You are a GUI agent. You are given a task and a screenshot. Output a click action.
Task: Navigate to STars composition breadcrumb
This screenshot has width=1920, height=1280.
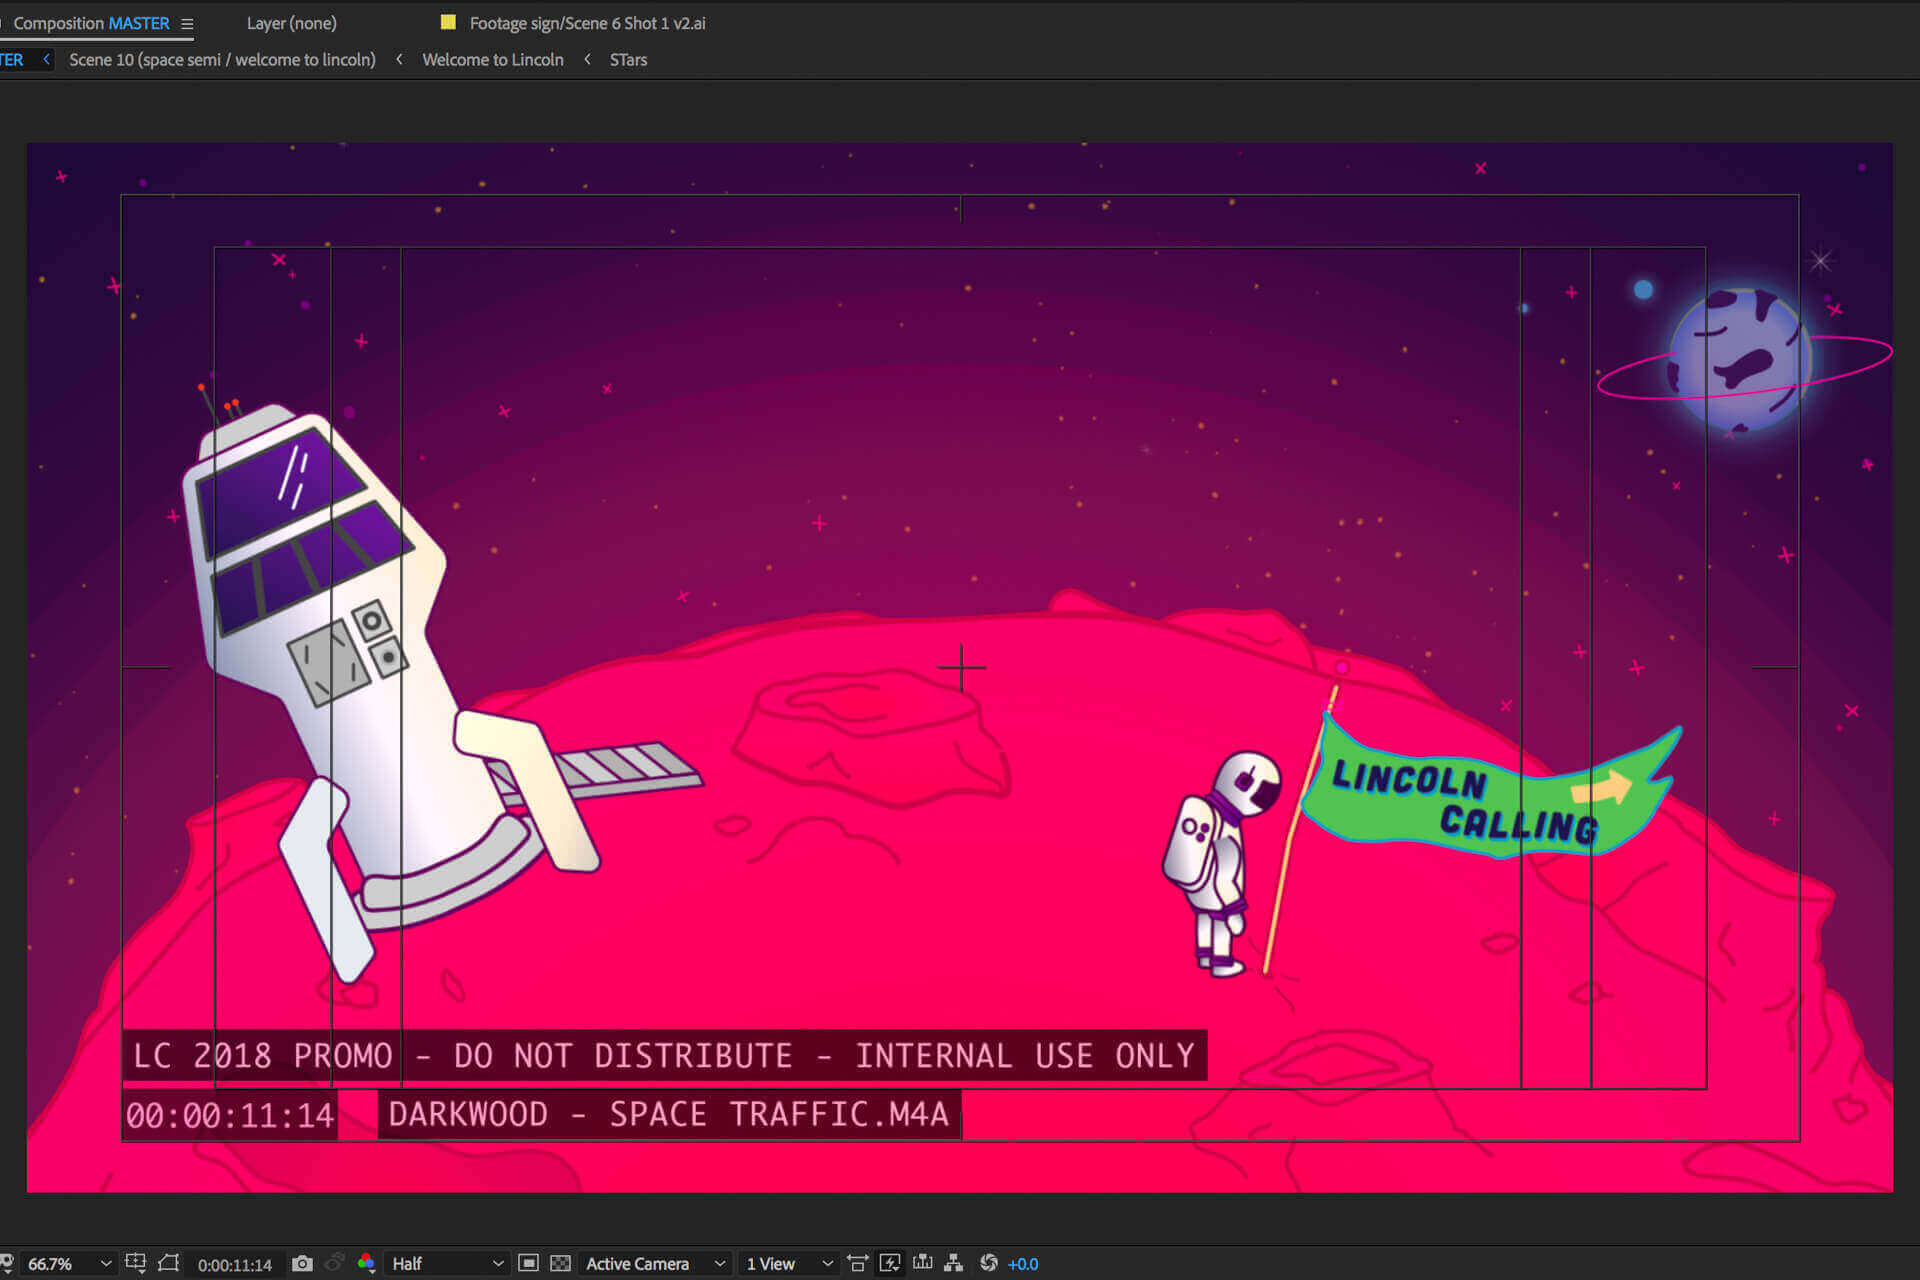click(628, 60)
